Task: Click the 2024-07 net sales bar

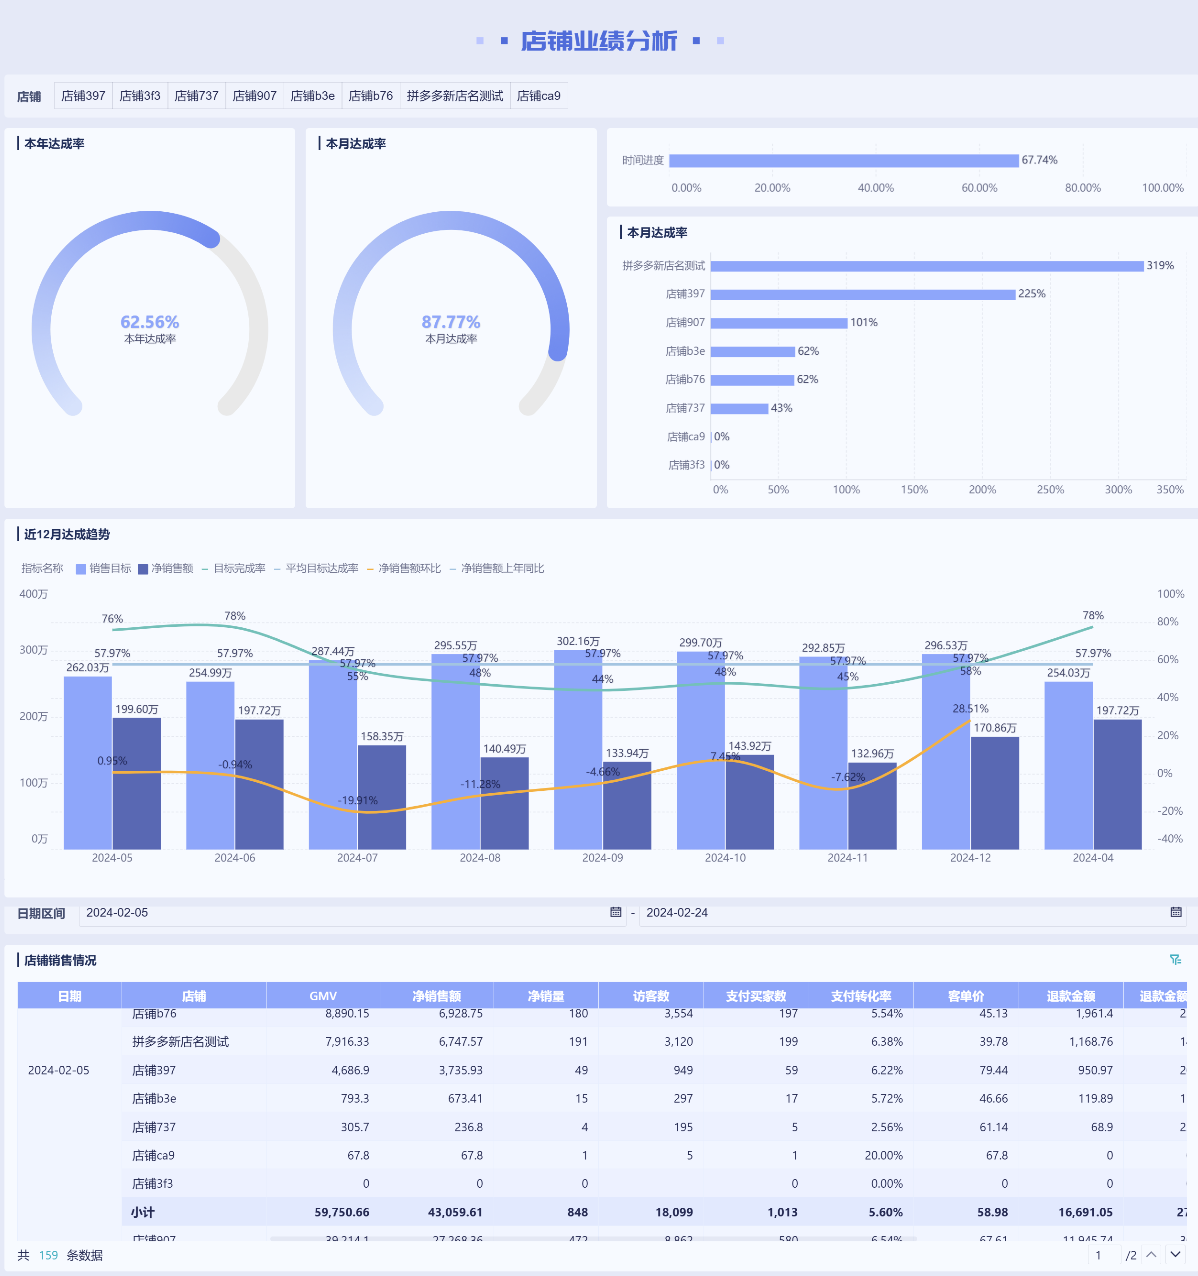Action: [381, 797]
